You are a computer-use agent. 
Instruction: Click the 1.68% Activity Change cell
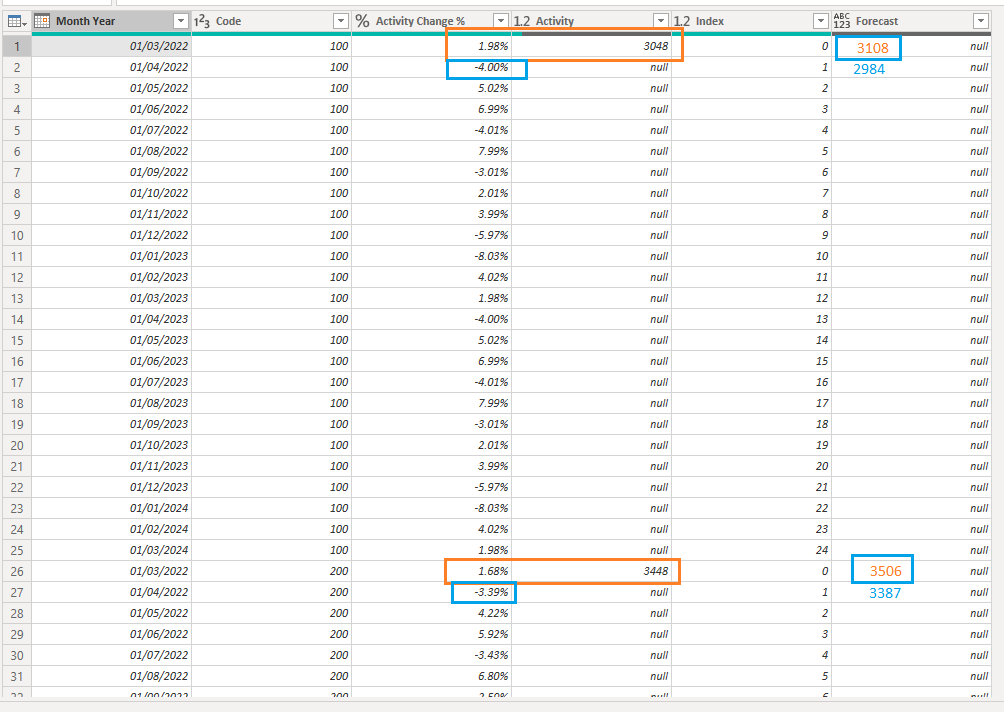(x=432, y=571)
